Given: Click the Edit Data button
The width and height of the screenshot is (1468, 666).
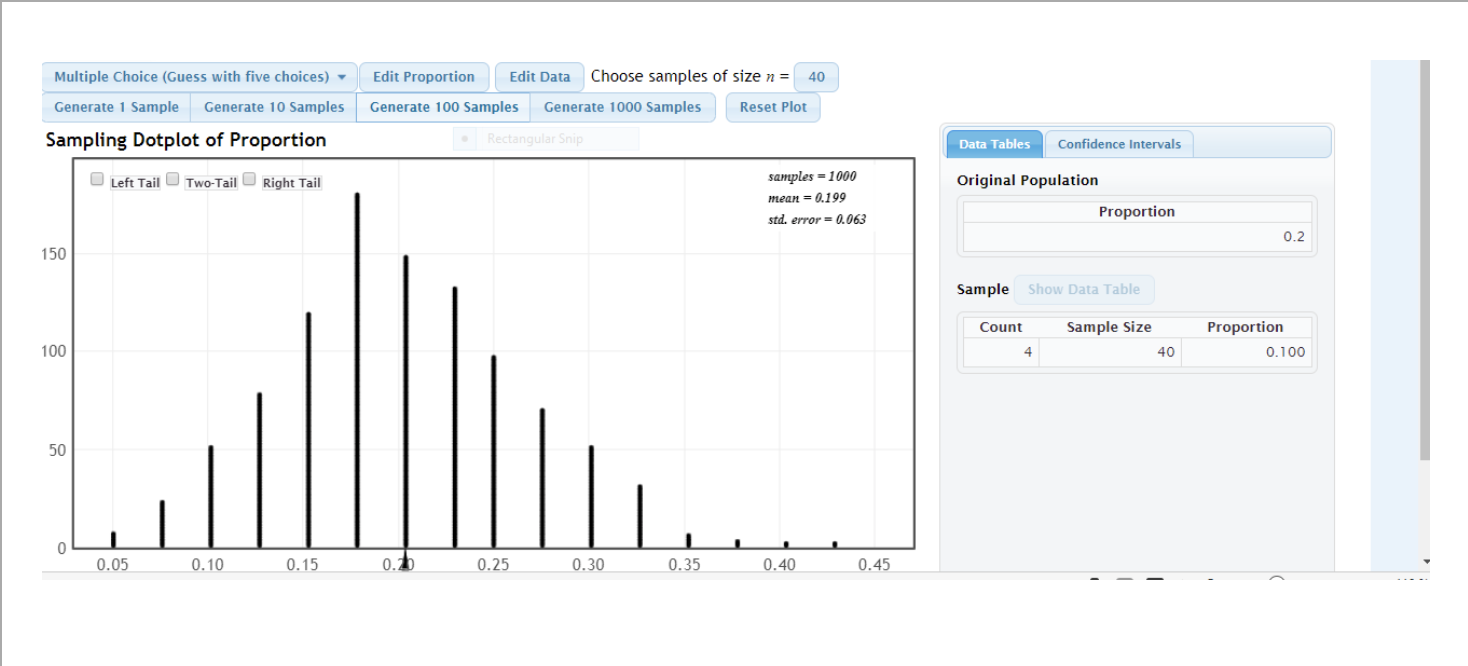Looking at the screenshot, I should click(x=539, y=76).
